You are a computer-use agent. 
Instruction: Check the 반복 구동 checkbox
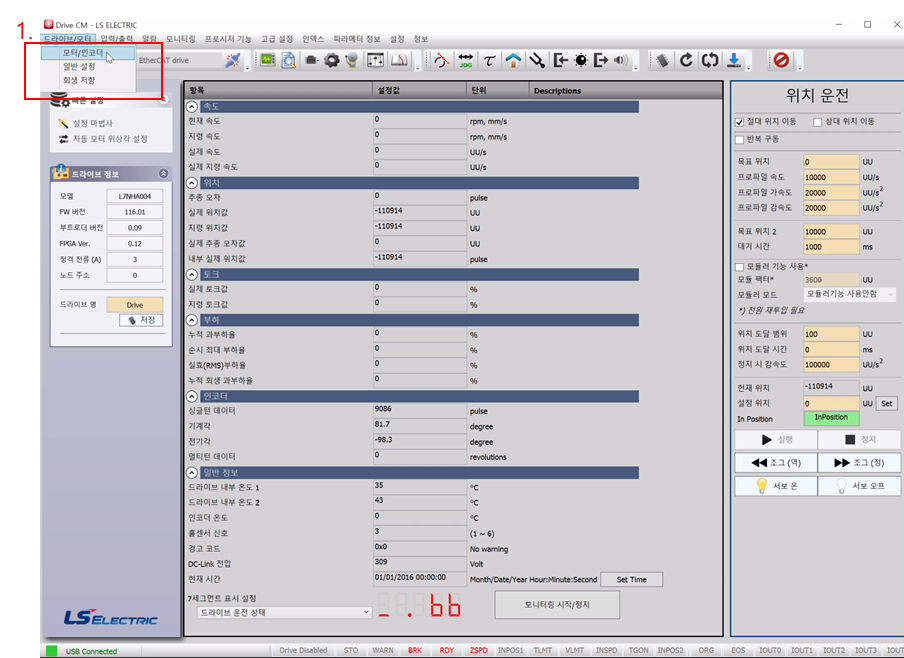coord(740,140)
